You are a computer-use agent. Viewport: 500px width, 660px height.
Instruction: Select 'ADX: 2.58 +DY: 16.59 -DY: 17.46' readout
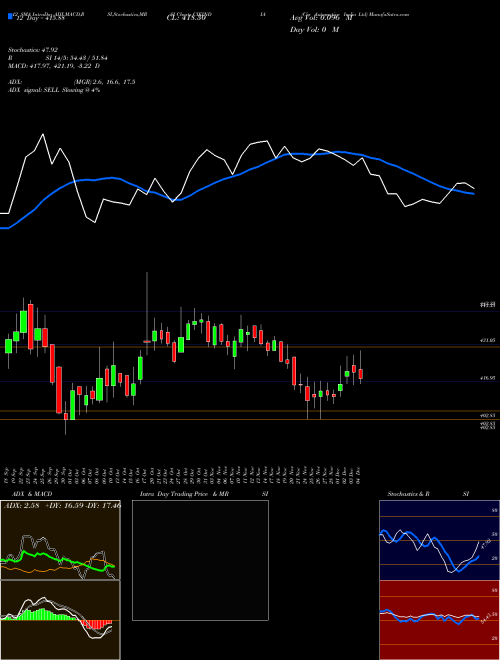(x=62, y=505)
